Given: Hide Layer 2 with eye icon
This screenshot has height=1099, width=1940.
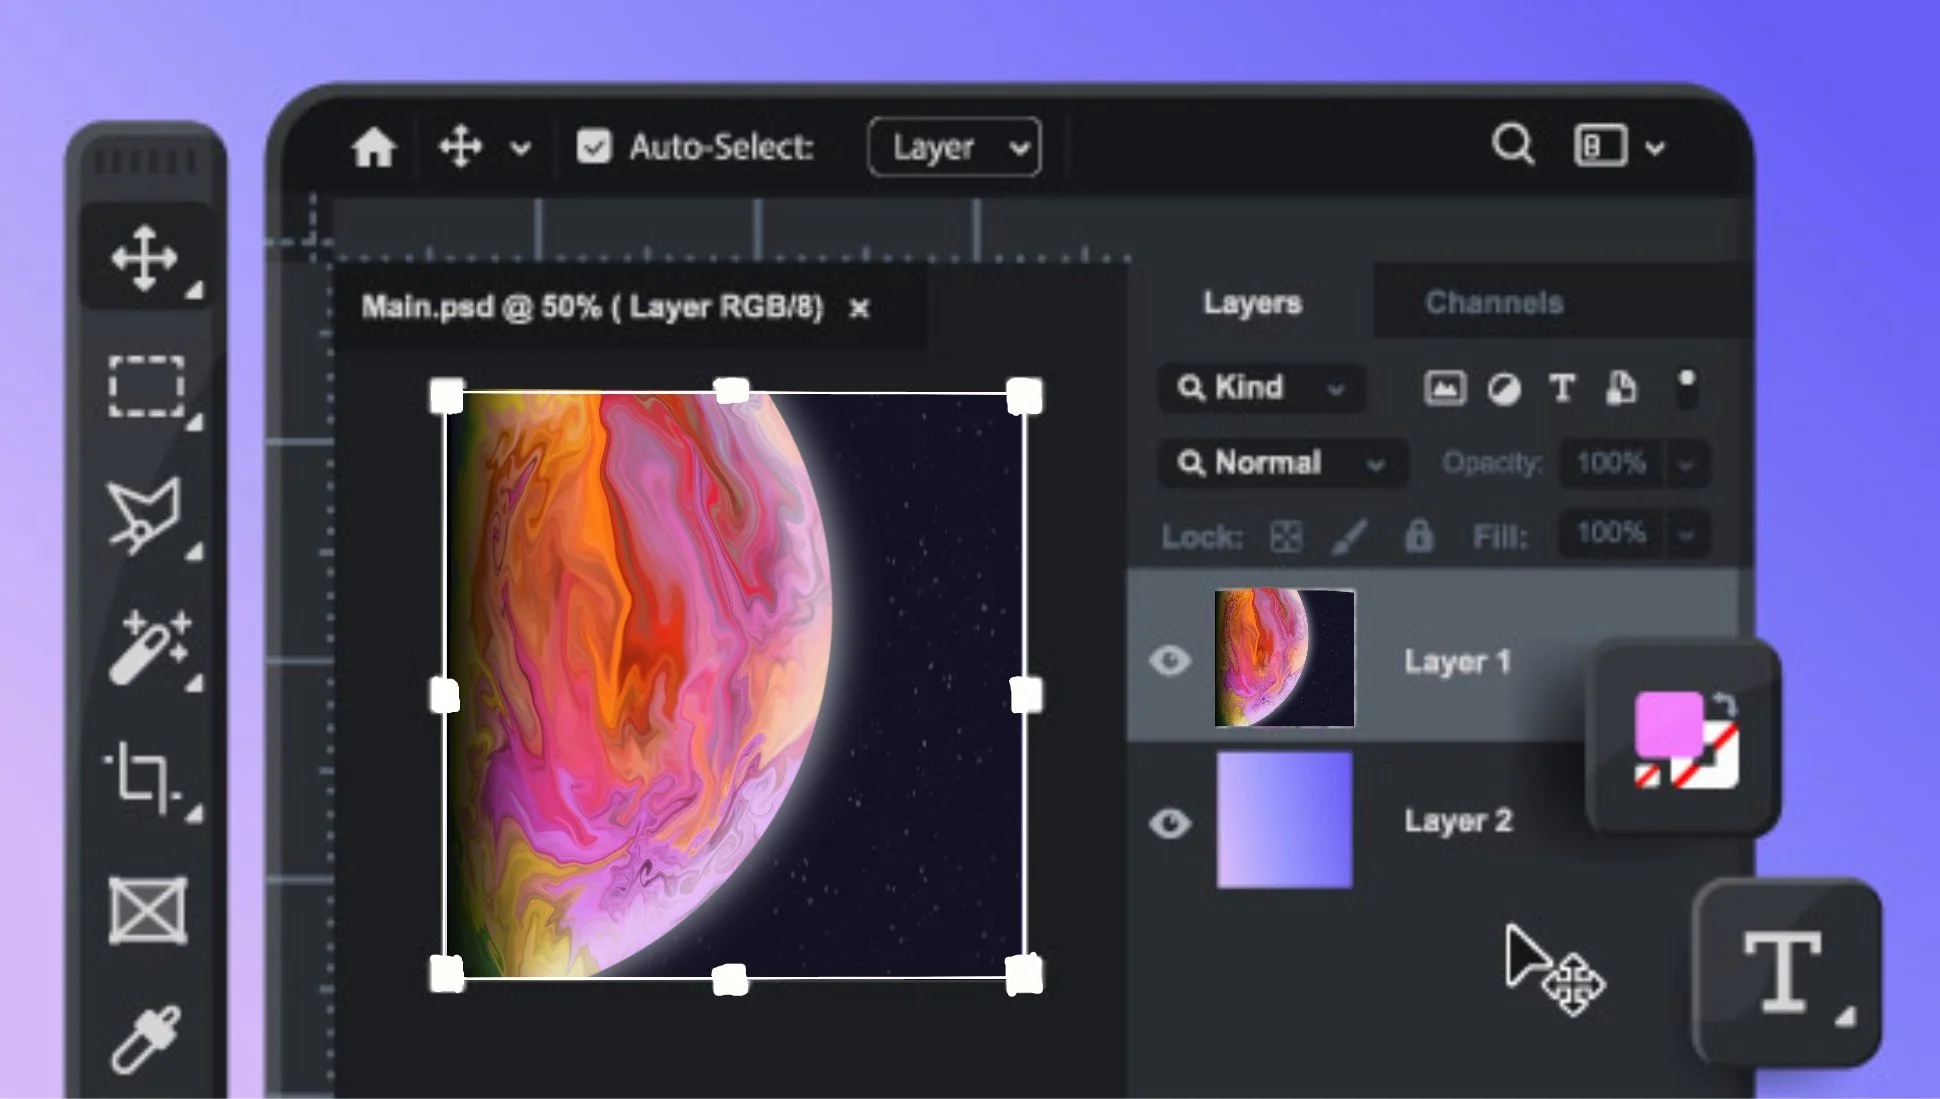Looking at the screenshot, I should pyautogui.click(x=1170, y=822).
